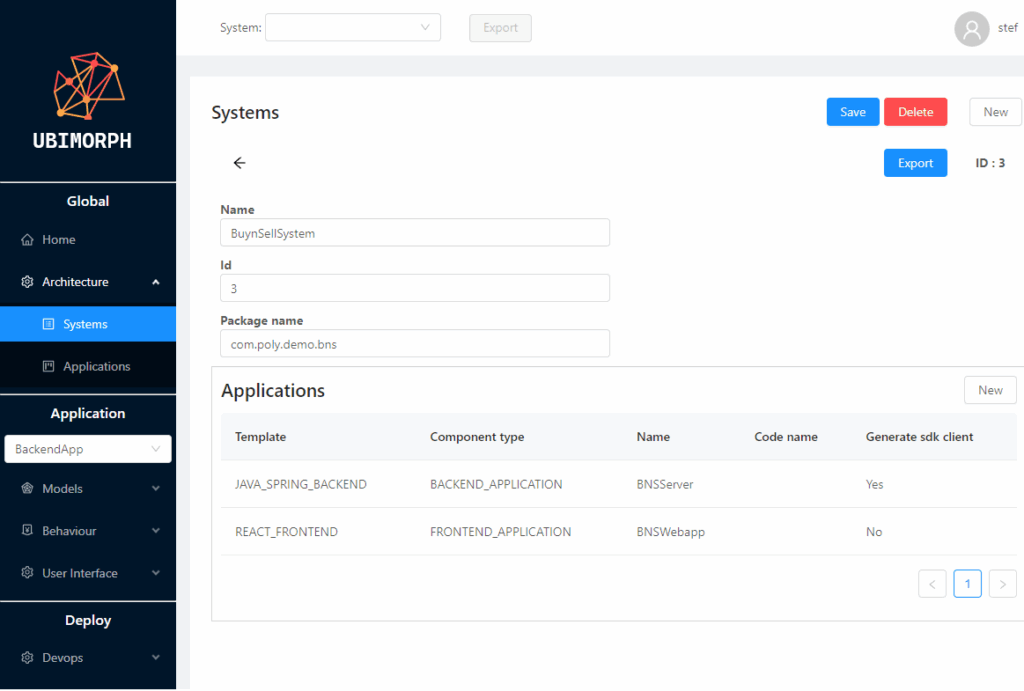Click the Behaviour icon in sidebar

28,531
